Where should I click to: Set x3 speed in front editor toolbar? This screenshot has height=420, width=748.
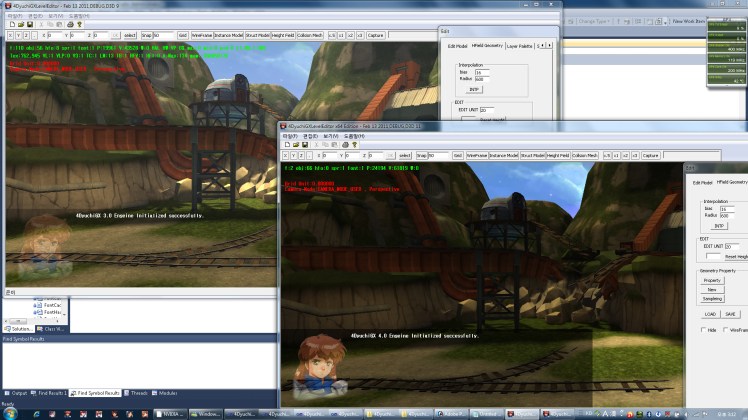coord(635,156)
